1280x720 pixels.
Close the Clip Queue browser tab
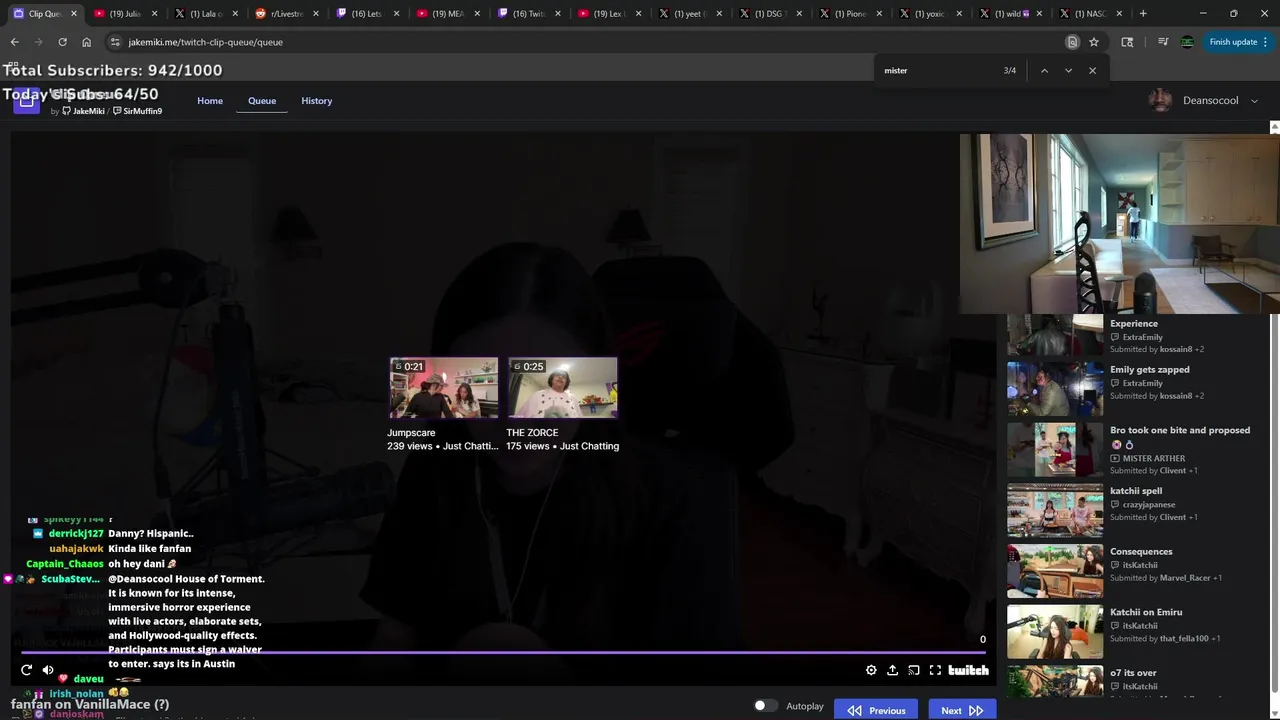pyautogui.click(x=74, y=14)
